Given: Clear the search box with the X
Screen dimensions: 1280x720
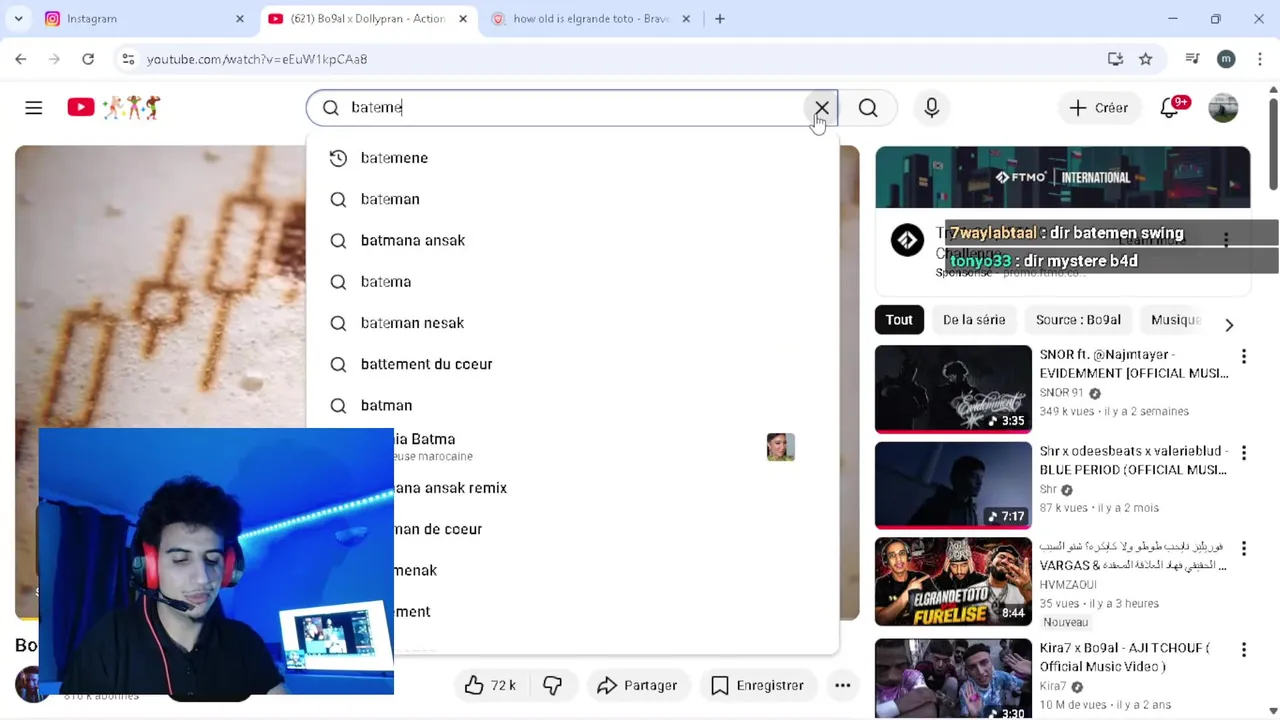Looking at the screenshot, I should pyautogui.click(x=821, y=108).
